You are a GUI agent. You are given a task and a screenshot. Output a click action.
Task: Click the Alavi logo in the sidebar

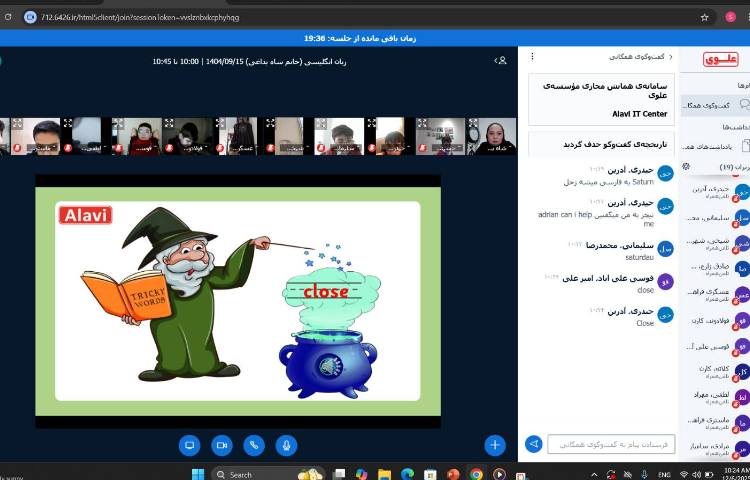click(720, 60)
